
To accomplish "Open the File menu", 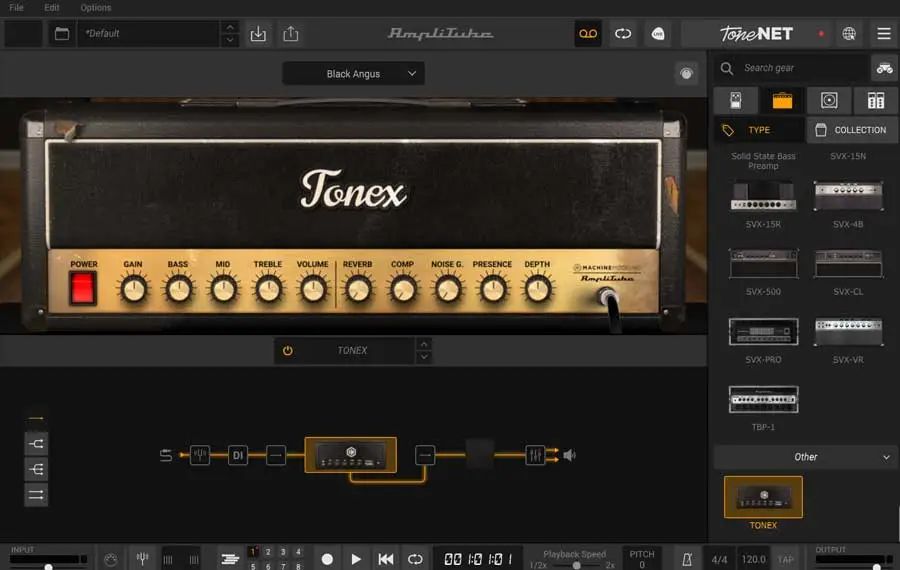I will point(16,7).
